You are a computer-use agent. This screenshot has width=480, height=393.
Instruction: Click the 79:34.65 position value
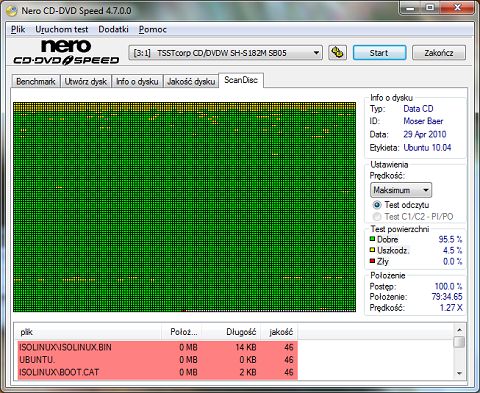447,297
